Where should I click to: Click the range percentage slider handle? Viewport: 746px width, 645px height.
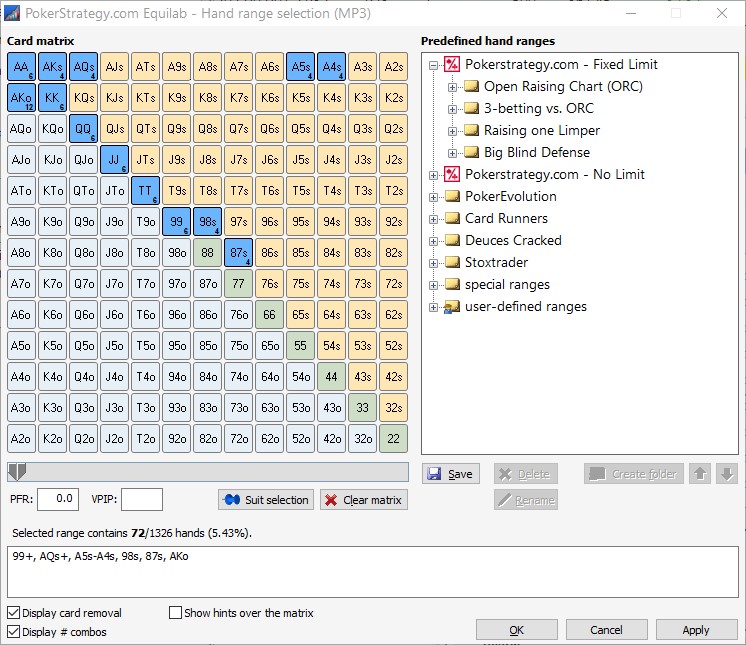click(x=17, y=472)
